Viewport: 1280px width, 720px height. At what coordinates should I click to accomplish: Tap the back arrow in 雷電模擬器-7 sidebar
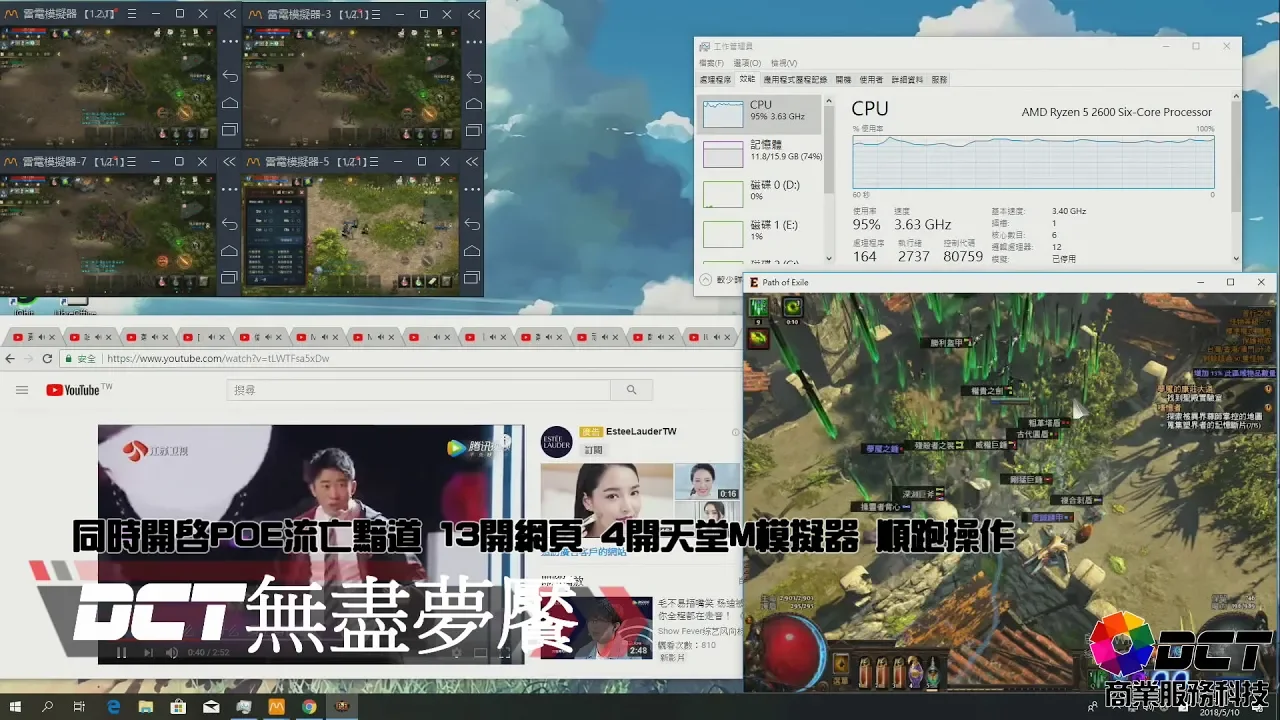point(230,224)
